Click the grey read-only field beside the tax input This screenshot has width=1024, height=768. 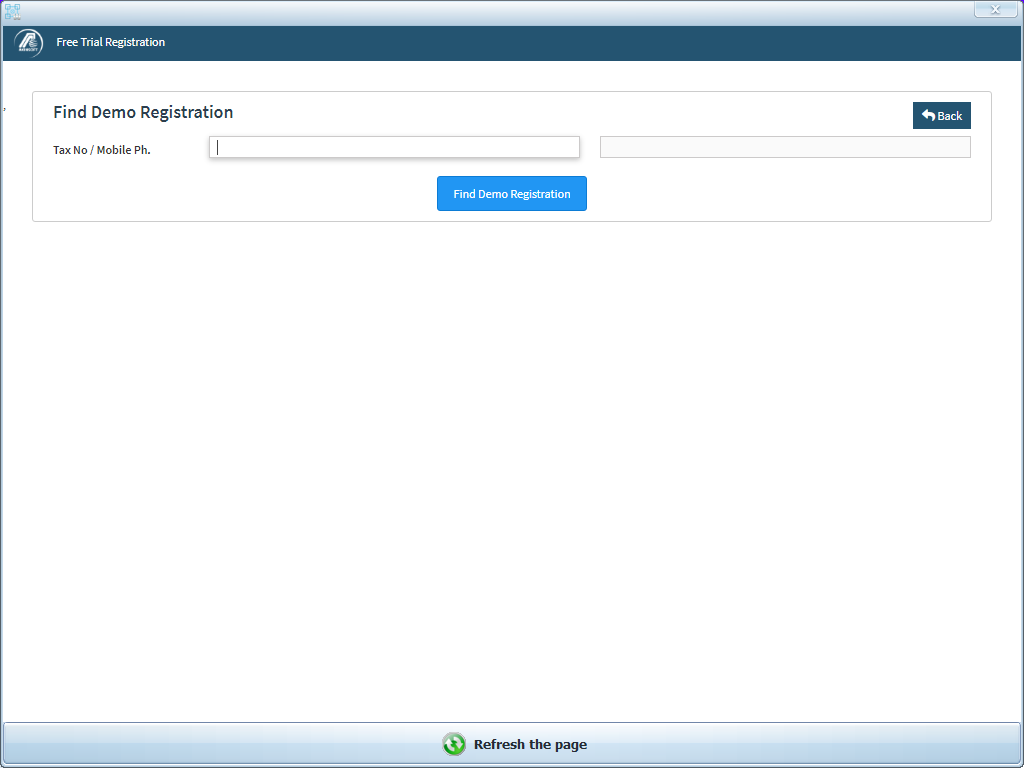tap(785, 147)
